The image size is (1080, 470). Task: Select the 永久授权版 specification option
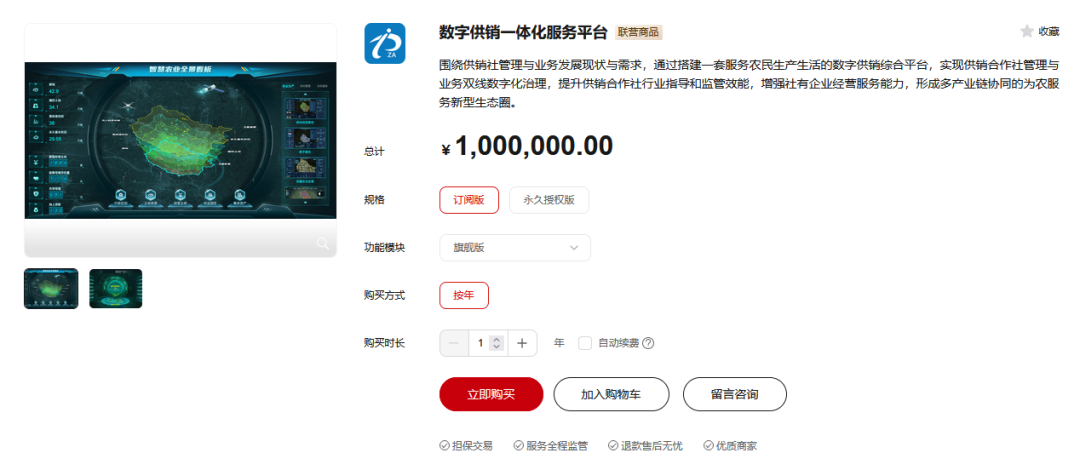(549, 200)
